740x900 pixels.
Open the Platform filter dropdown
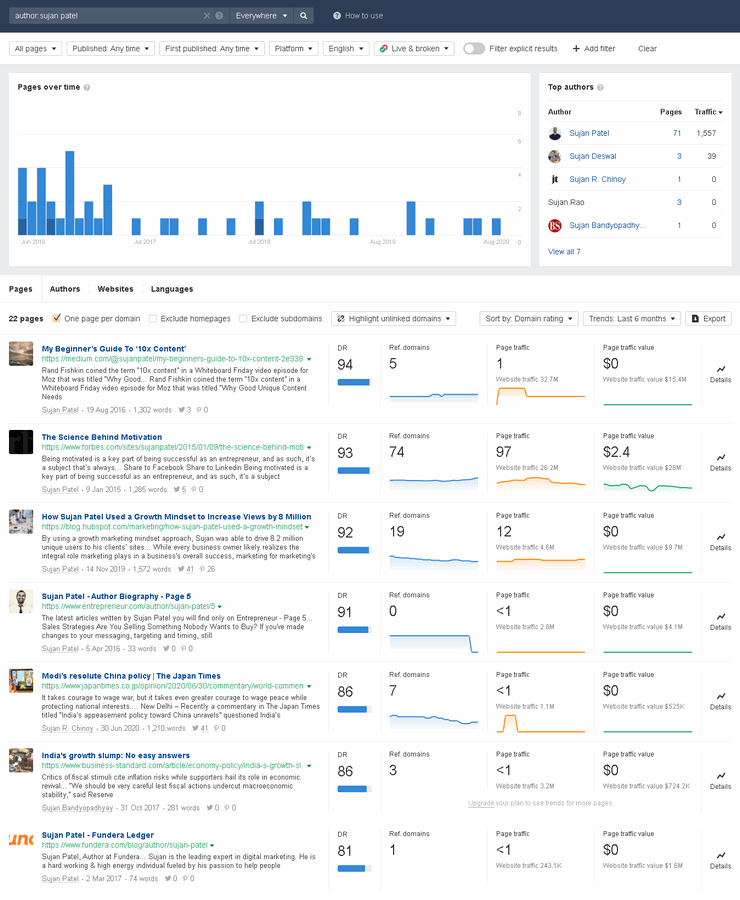pyautogui.click(x=293, y=49)
